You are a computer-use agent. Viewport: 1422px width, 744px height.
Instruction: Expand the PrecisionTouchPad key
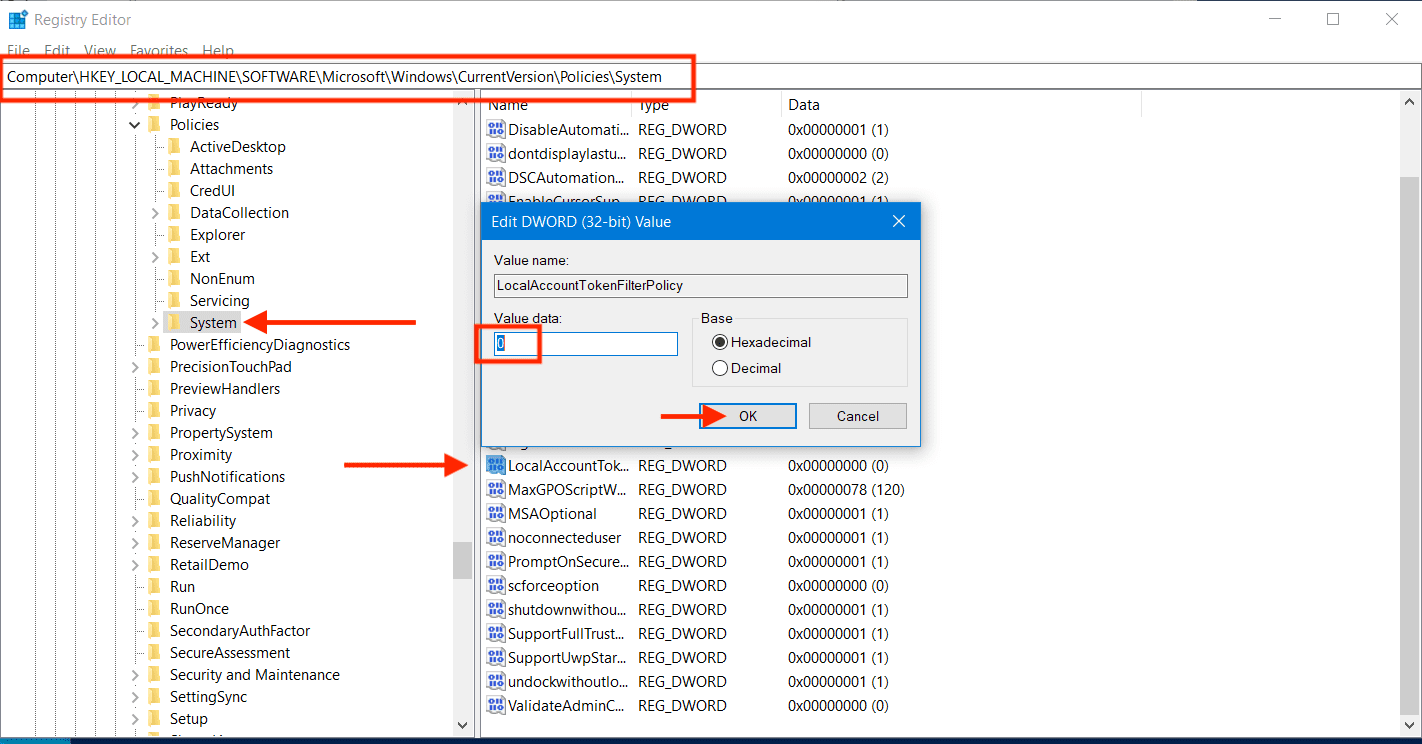135,367
